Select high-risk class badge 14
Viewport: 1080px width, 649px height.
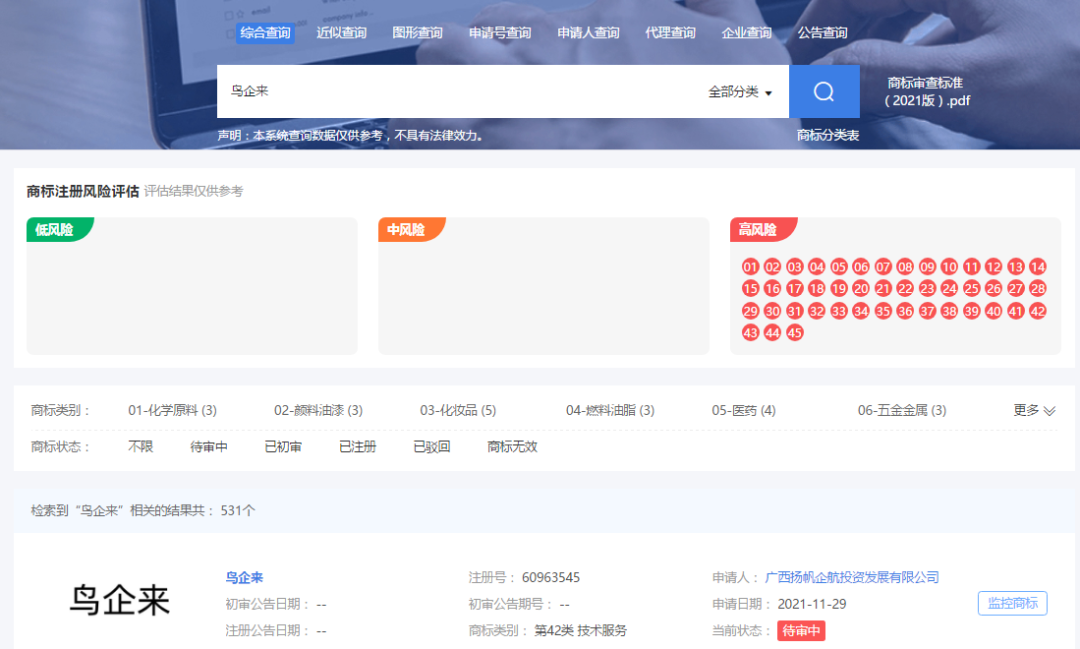click(1038, 267)
